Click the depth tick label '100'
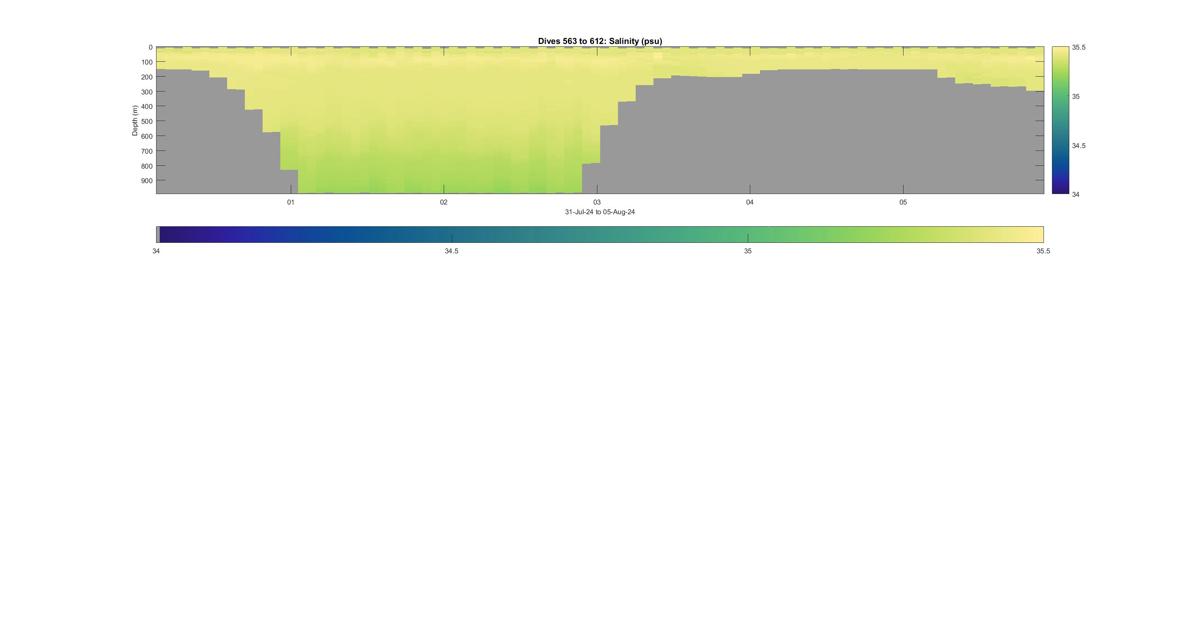Screen dimensions: 1200x622 point(146,62)
